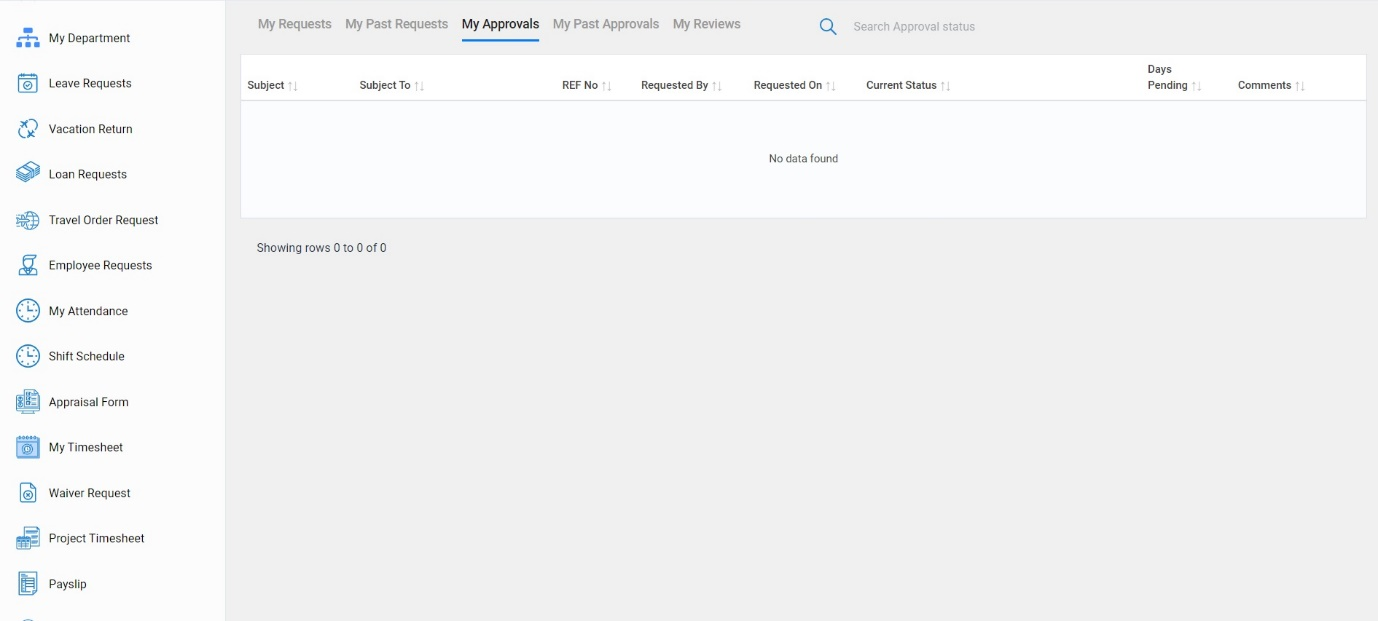Image resolution: width=1378 pixels, height=621 pixels.
Task: Toggle sorting on the Current Status column
Action: coord(945,85)
